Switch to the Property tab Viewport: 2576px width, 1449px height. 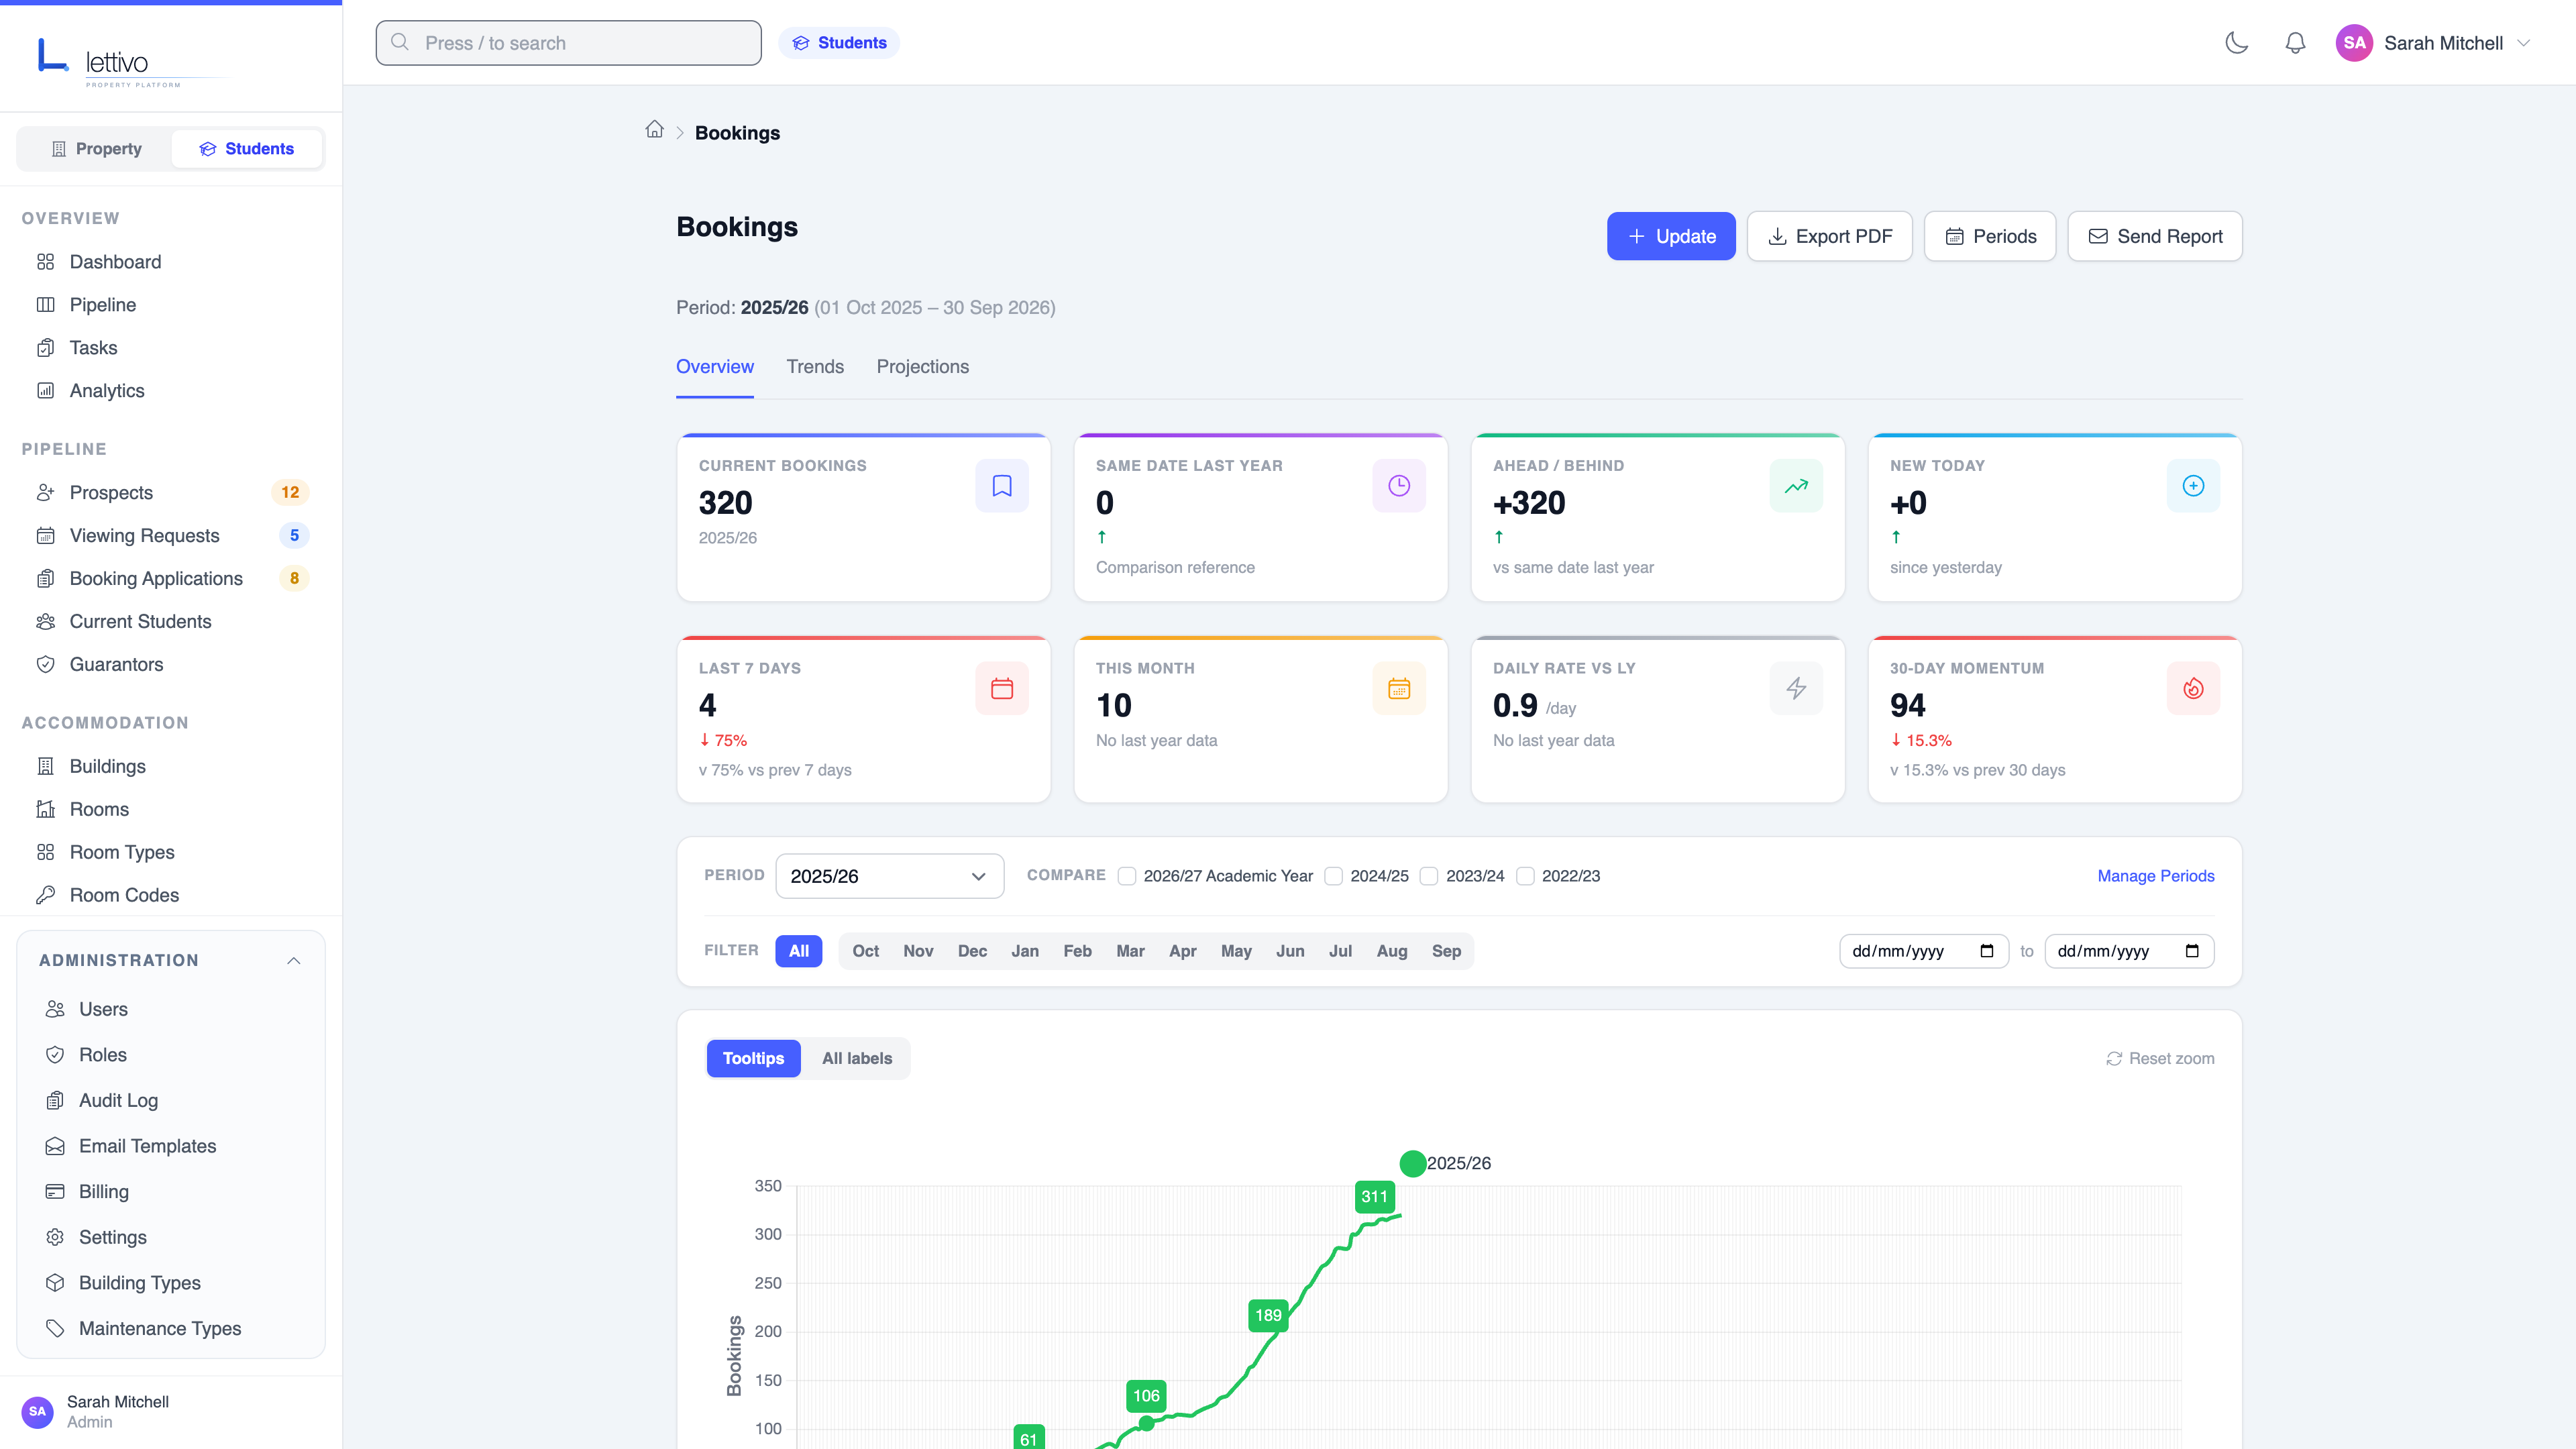coord(96,148)
